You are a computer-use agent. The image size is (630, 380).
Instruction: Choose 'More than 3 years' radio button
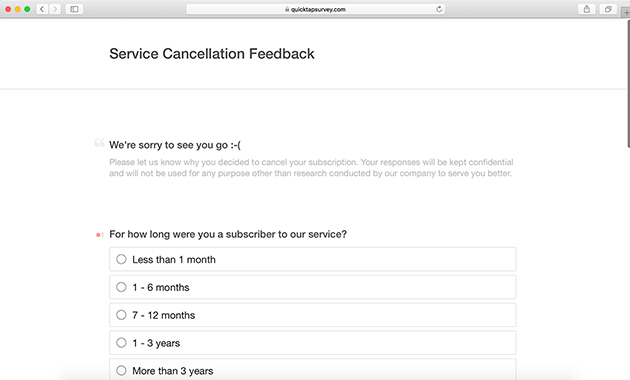coord(313,370)
